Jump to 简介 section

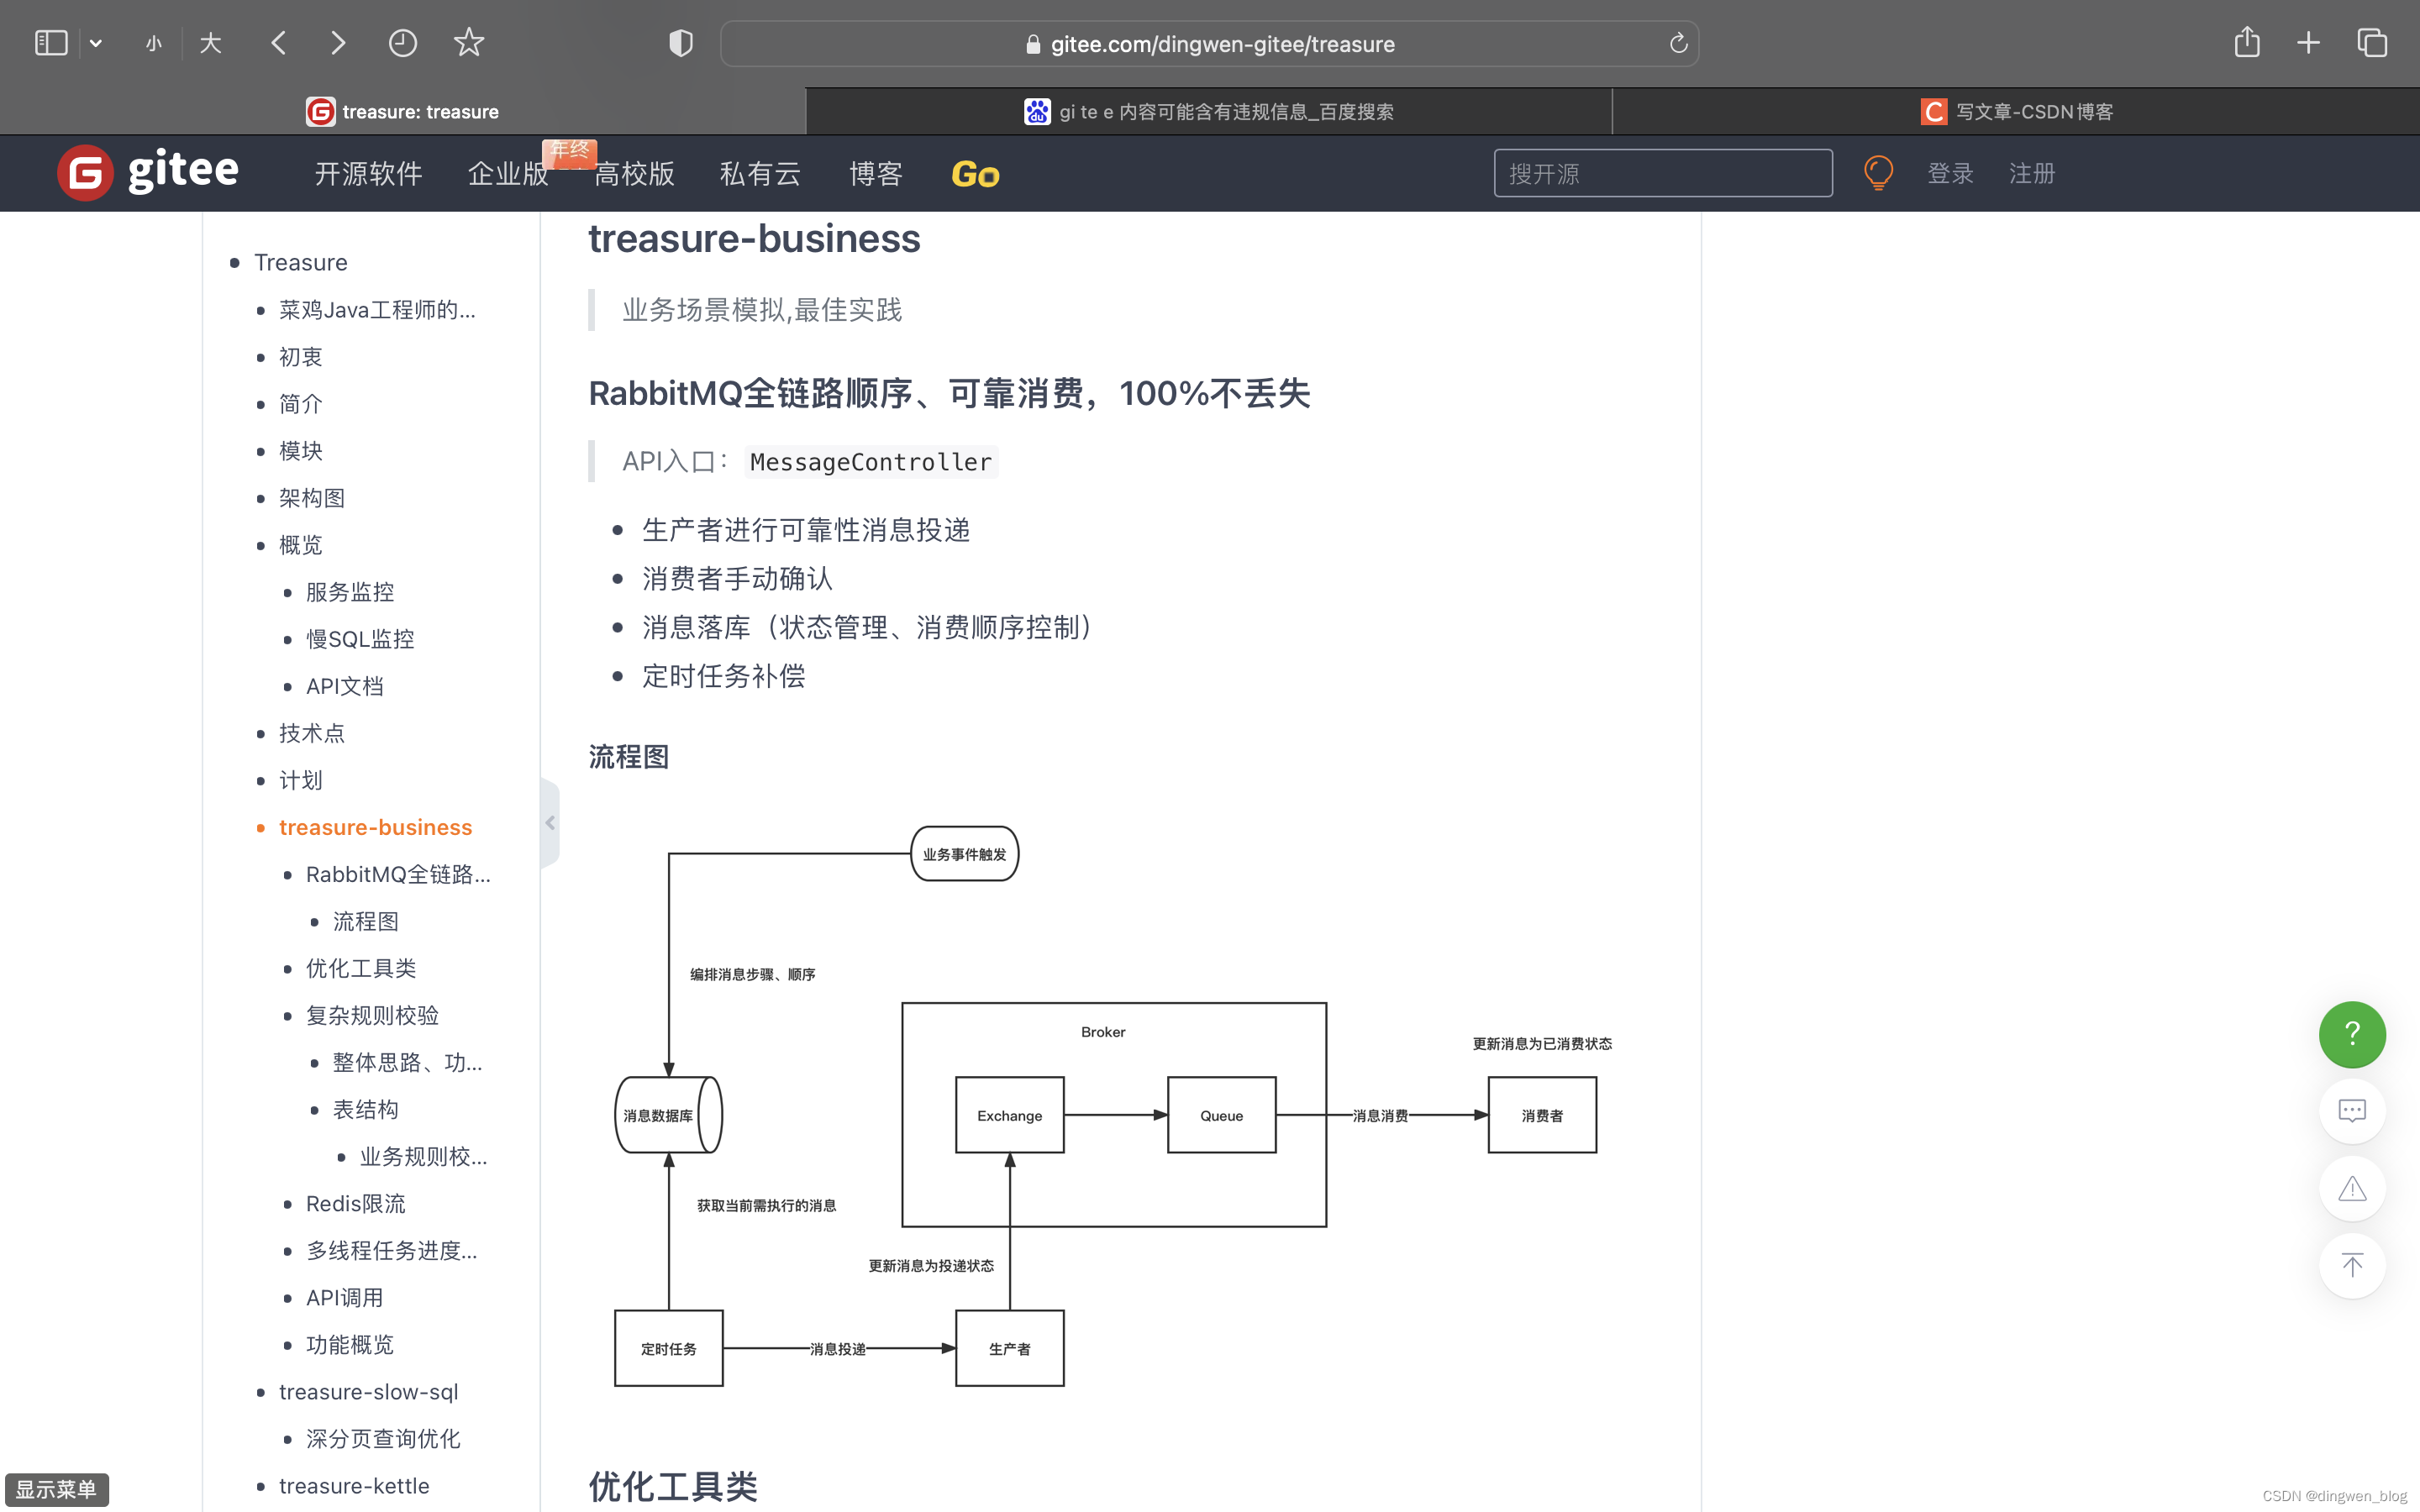(x=300, y=404)
